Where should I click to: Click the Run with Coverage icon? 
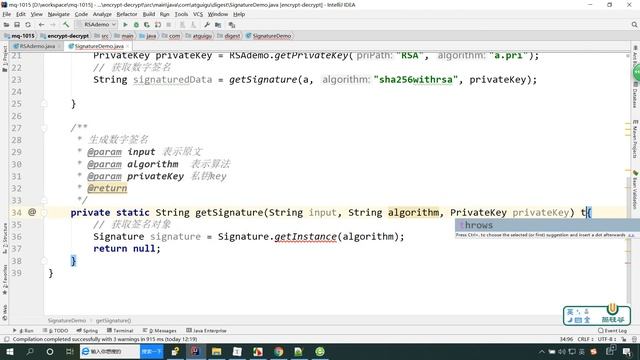pyautogui.click(x=147, y=25)
